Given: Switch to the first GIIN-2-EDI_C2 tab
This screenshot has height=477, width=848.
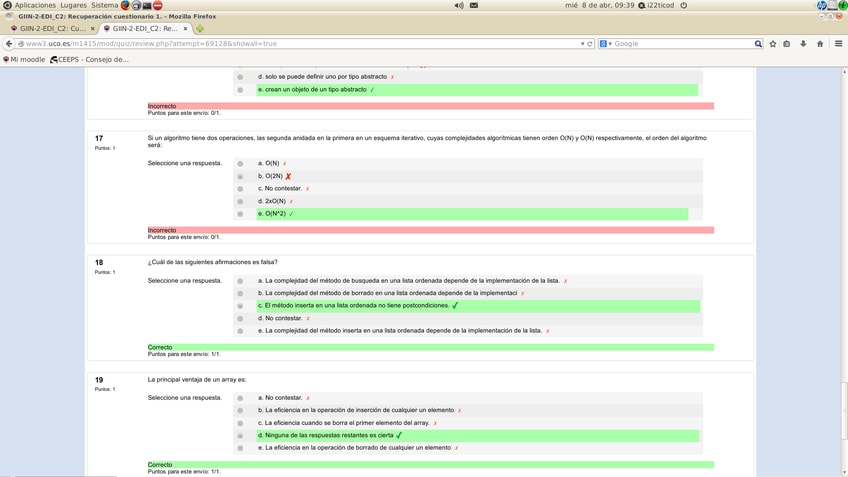Looking at the screenshot, I should point(49,29).
